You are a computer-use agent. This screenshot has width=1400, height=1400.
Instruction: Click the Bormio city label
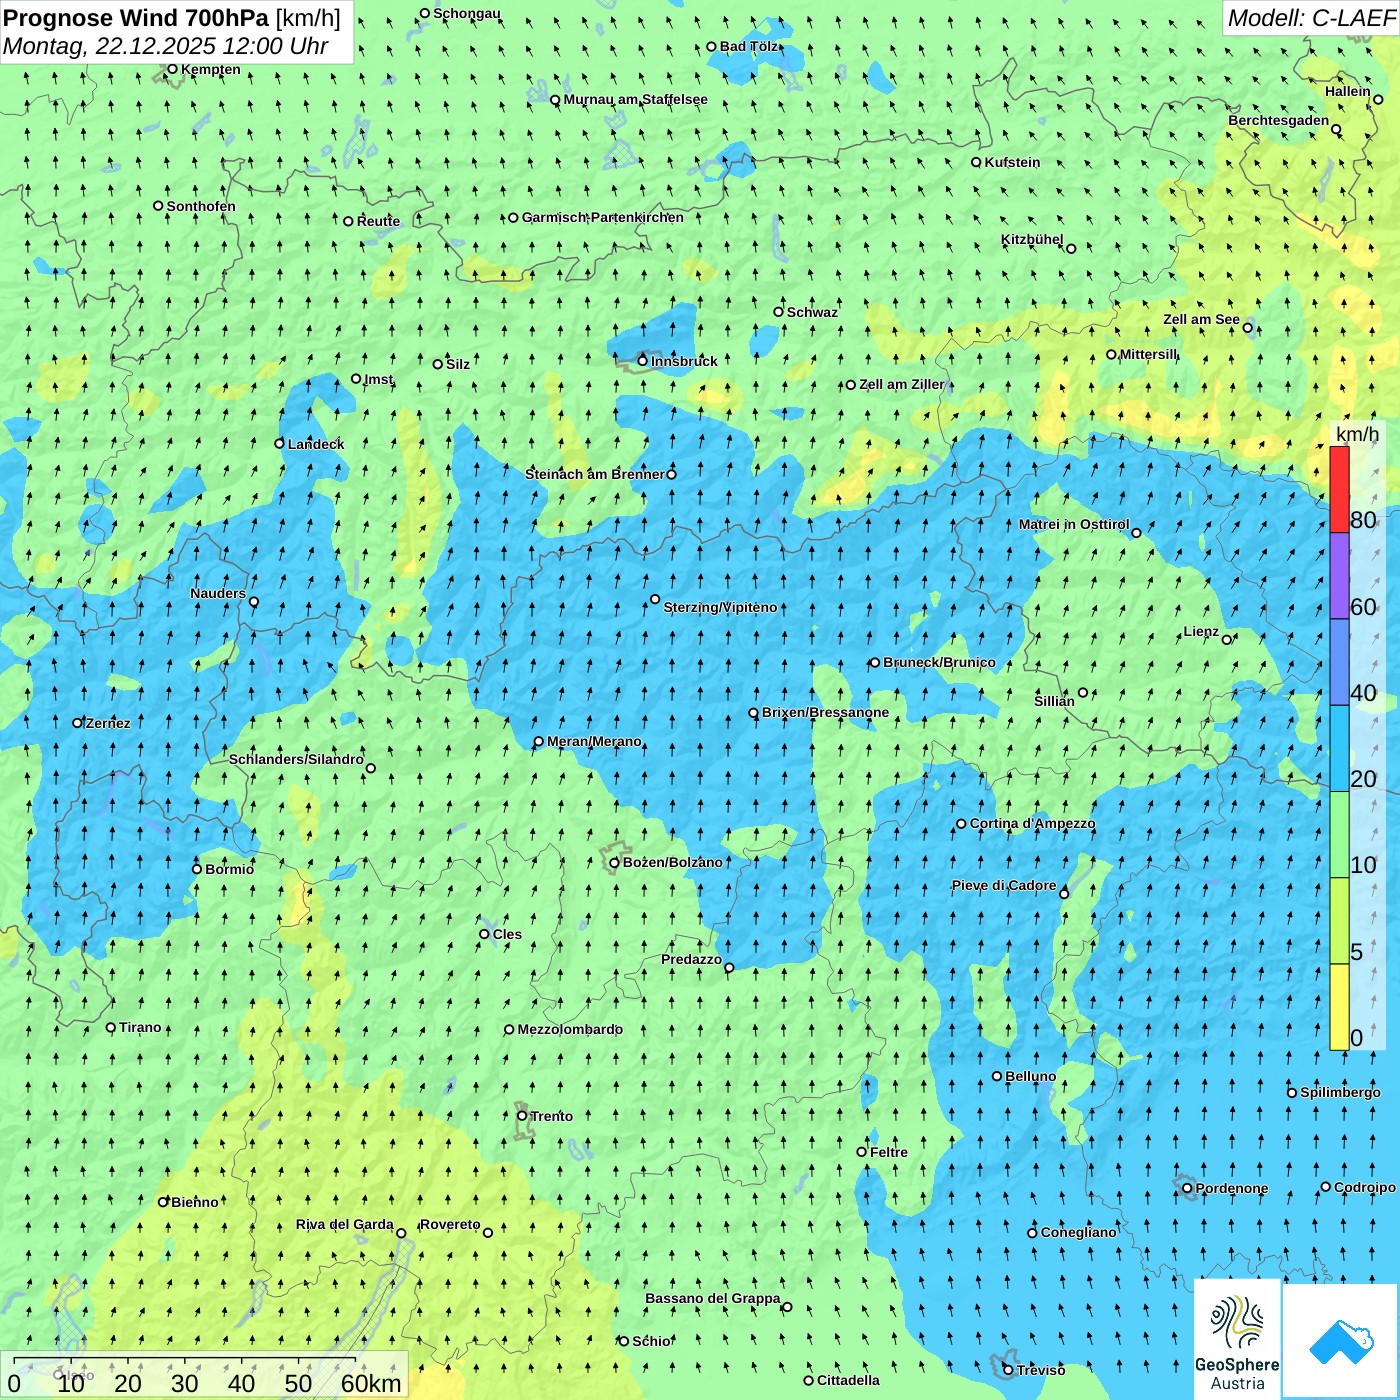point(229,869)
